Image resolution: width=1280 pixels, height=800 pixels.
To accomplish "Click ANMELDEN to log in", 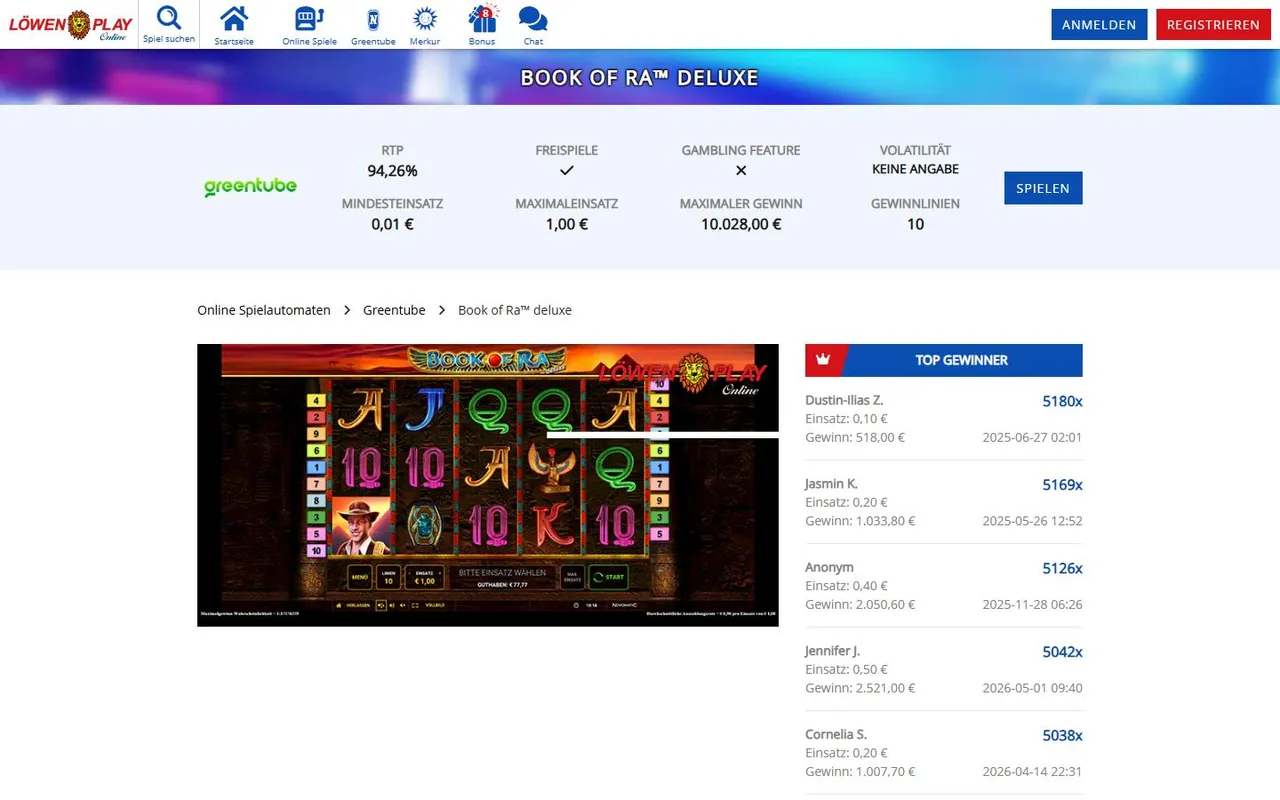I will (1099, 24).
